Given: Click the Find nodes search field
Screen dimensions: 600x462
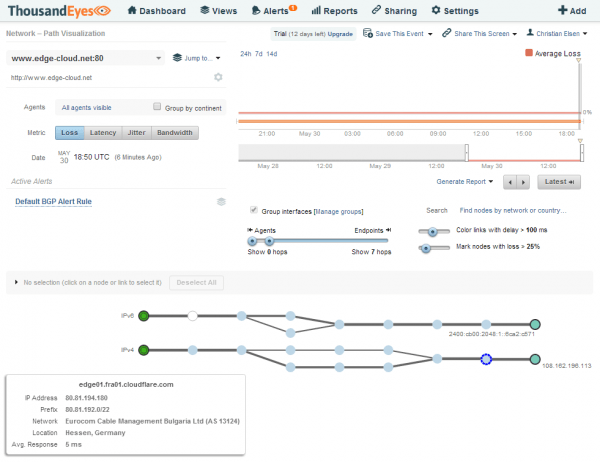Looking at the screenshot, I should coord(513,211).
